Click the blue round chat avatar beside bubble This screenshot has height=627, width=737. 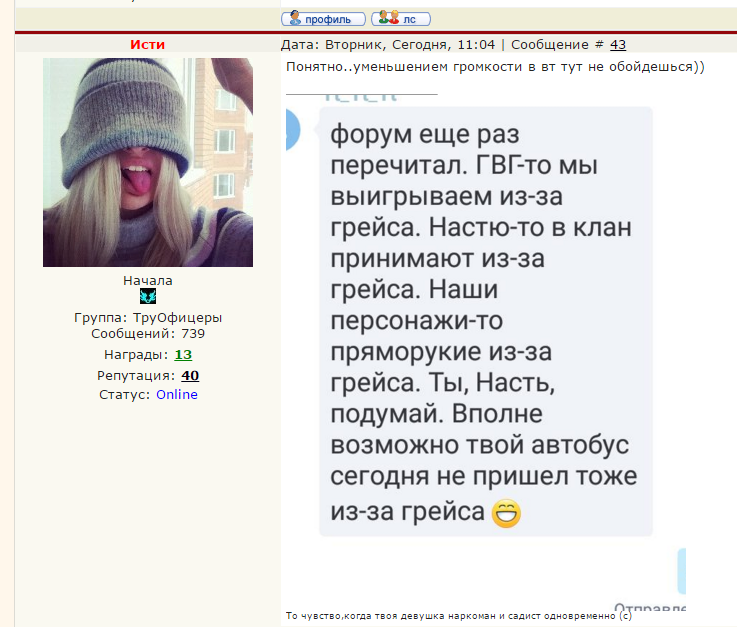[x=291, y=130]
